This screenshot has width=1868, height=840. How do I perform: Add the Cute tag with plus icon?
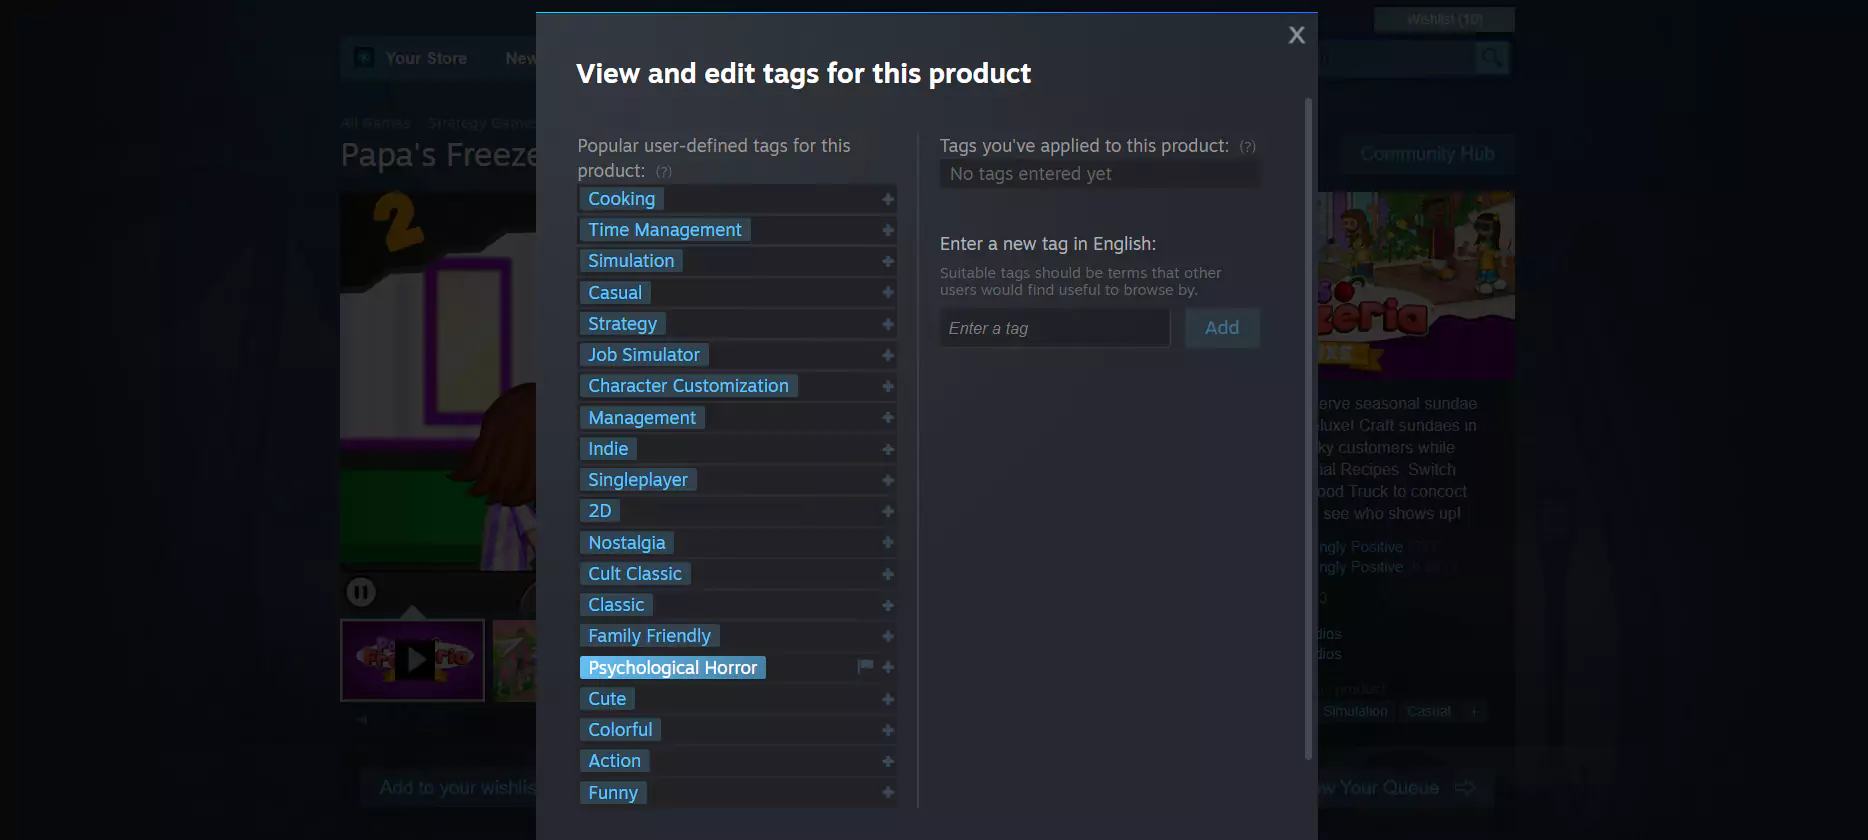tap(887, 699)
